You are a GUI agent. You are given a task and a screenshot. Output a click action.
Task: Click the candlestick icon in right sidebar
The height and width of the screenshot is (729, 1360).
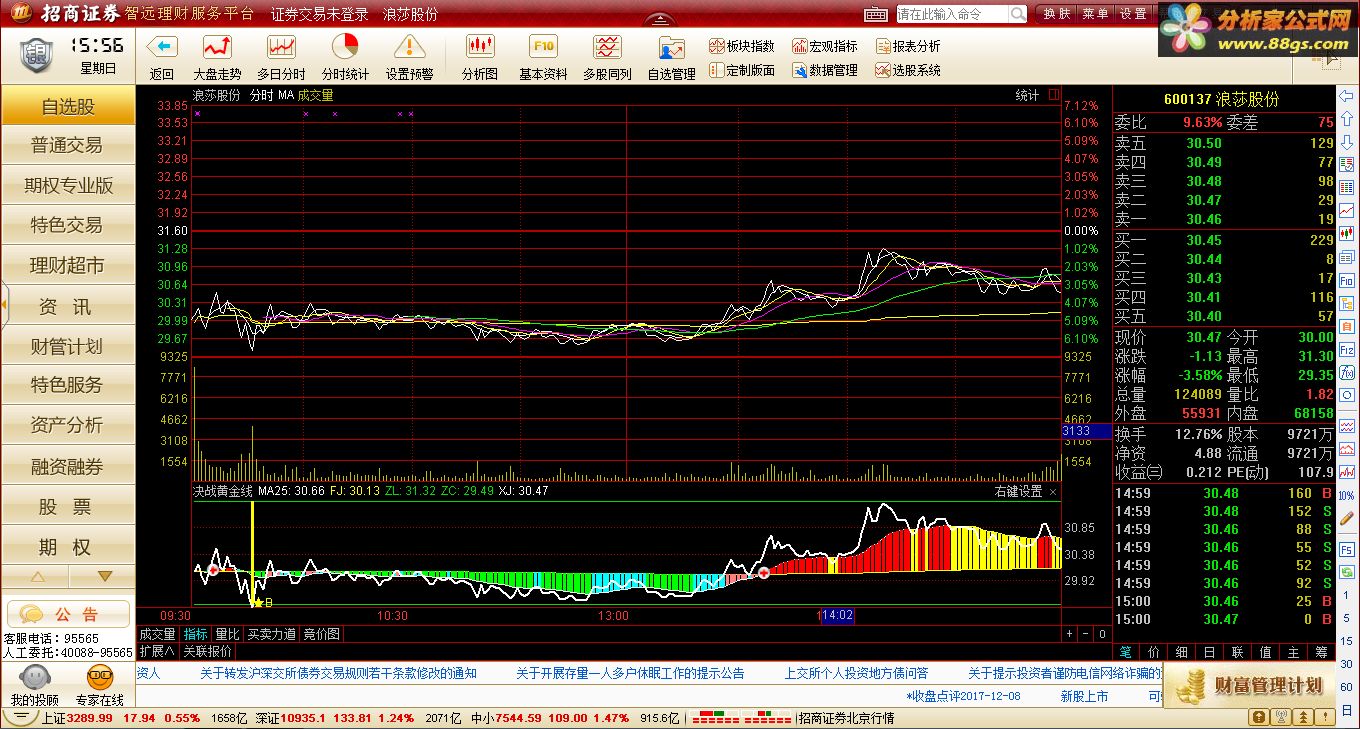tap(1347, 236)
